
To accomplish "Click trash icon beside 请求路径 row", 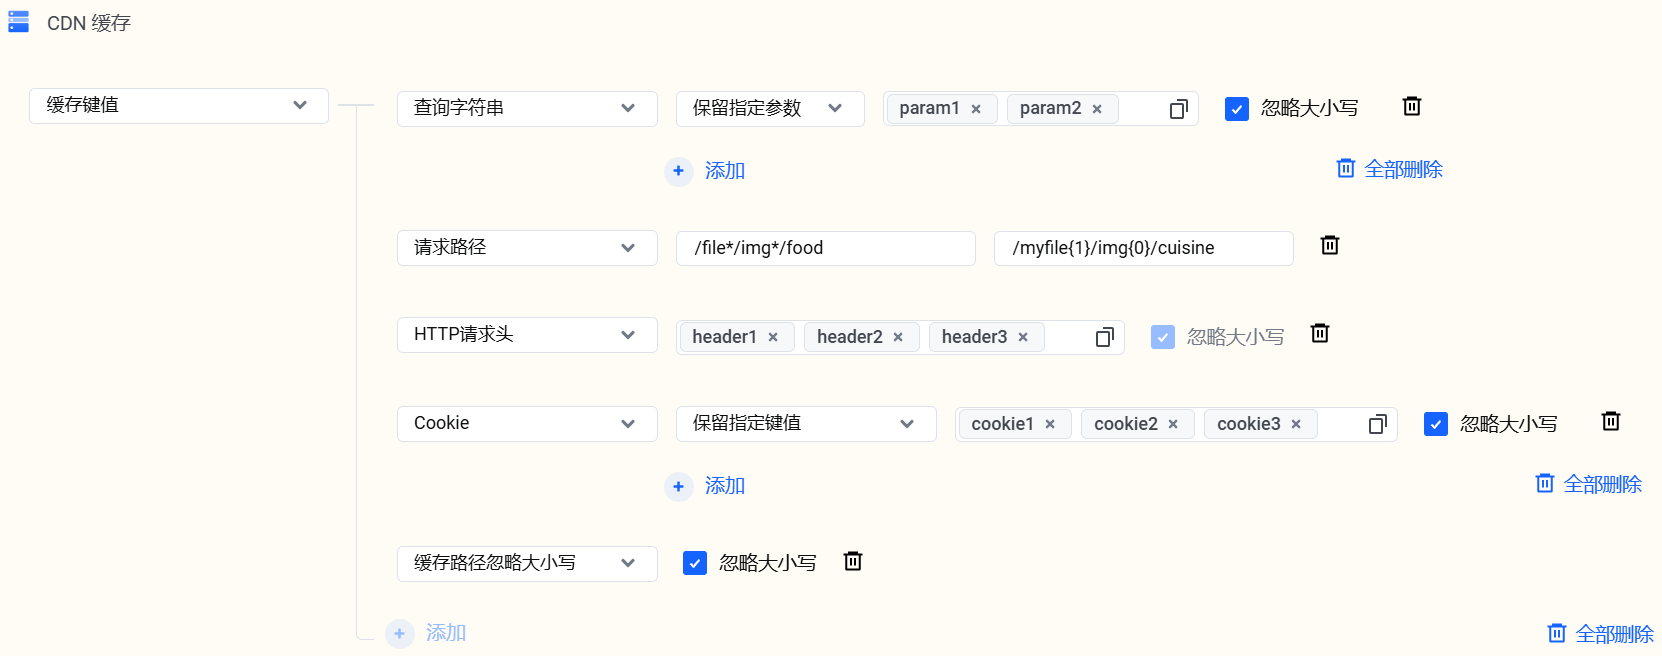I will (x=1329, y=245).
